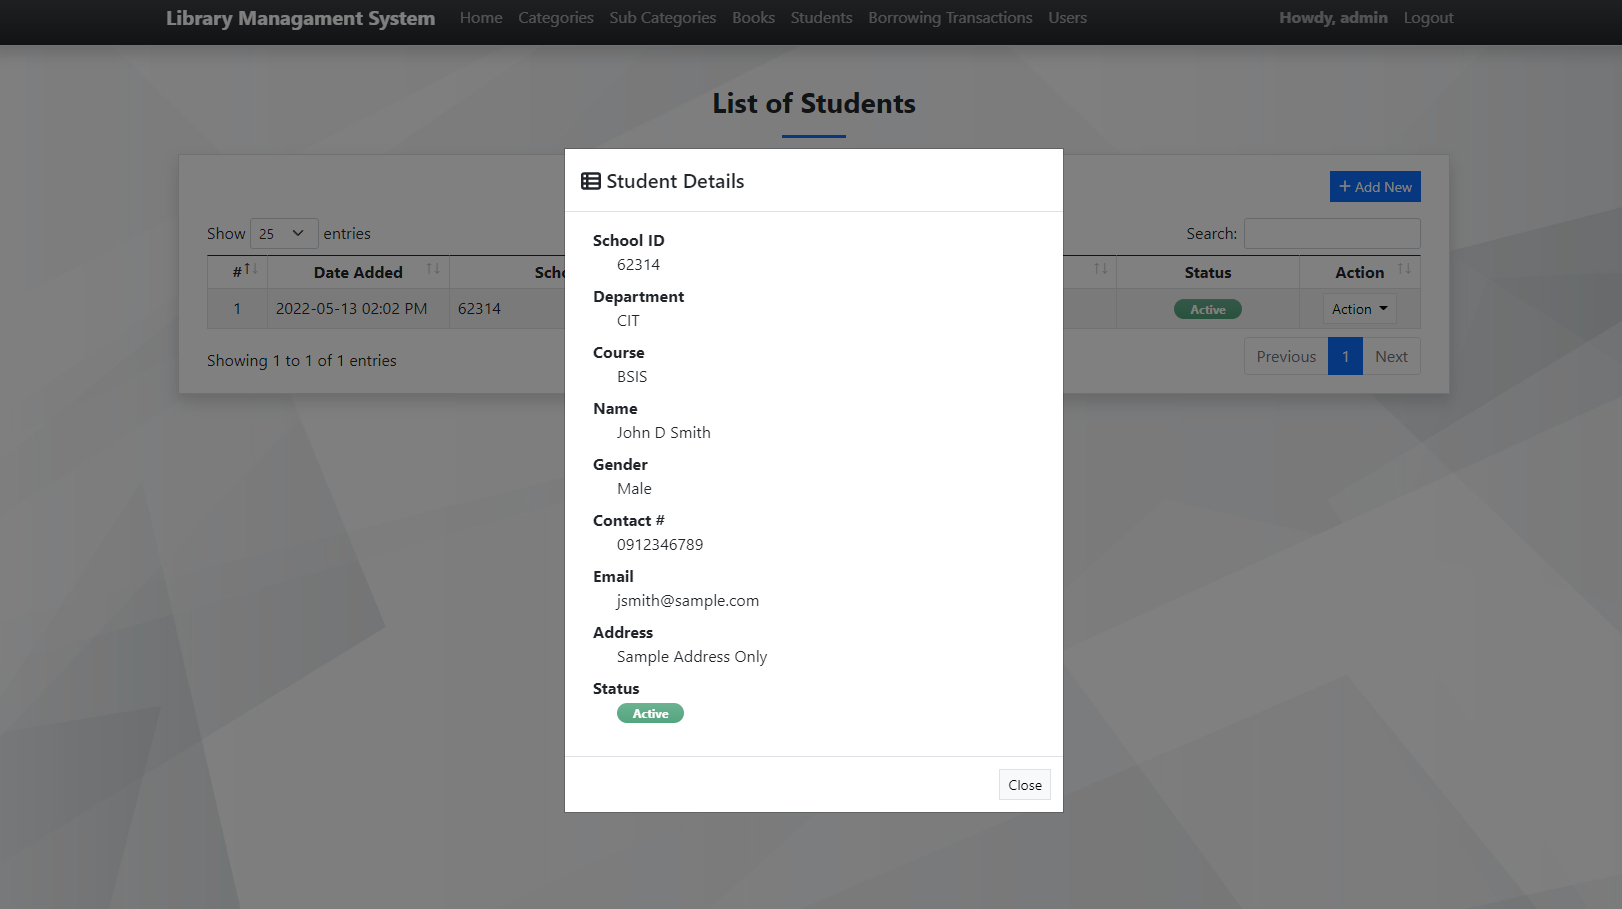This screenshot has width=1622, height=909.
Task: Open the Action dropdown for student 62314
Action: (x=1359, y=309)
